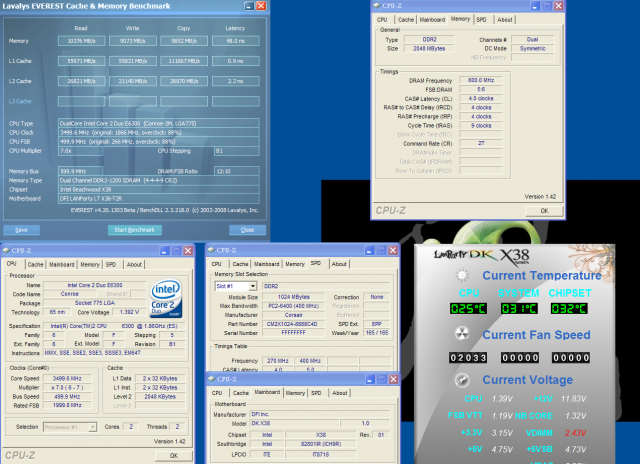Click L1 Cache Copy value 111667 MB/s
The width and height of the screenshot is (640, 464).
184,61
